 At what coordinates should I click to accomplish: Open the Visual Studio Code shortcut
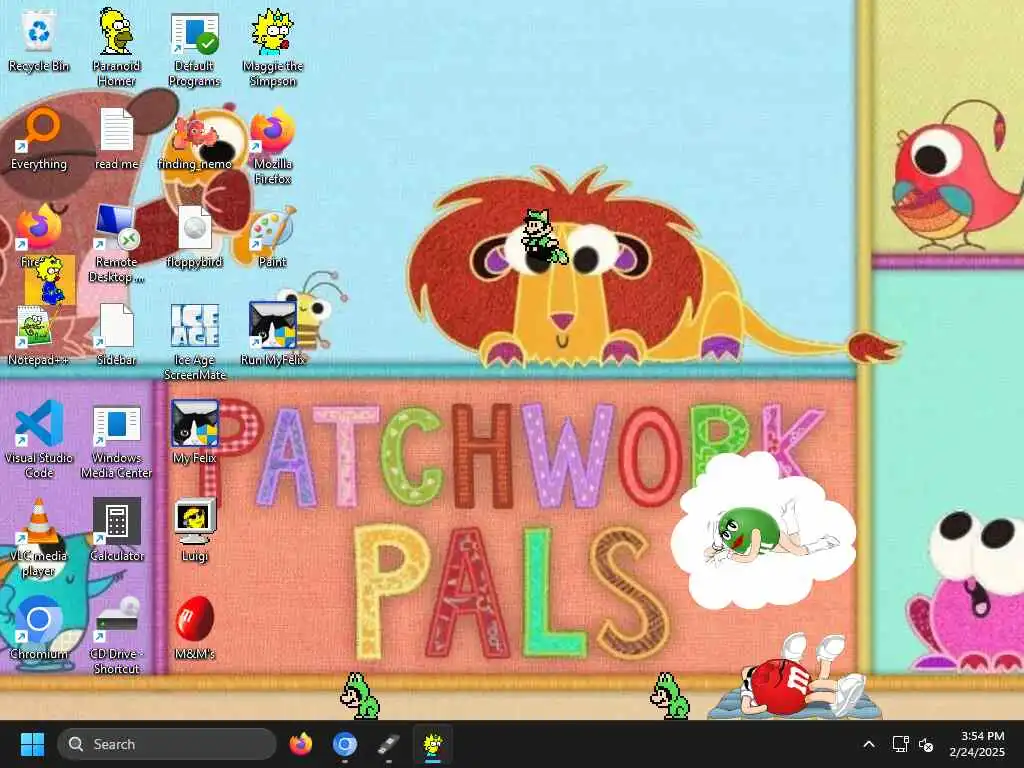[39, 440]
